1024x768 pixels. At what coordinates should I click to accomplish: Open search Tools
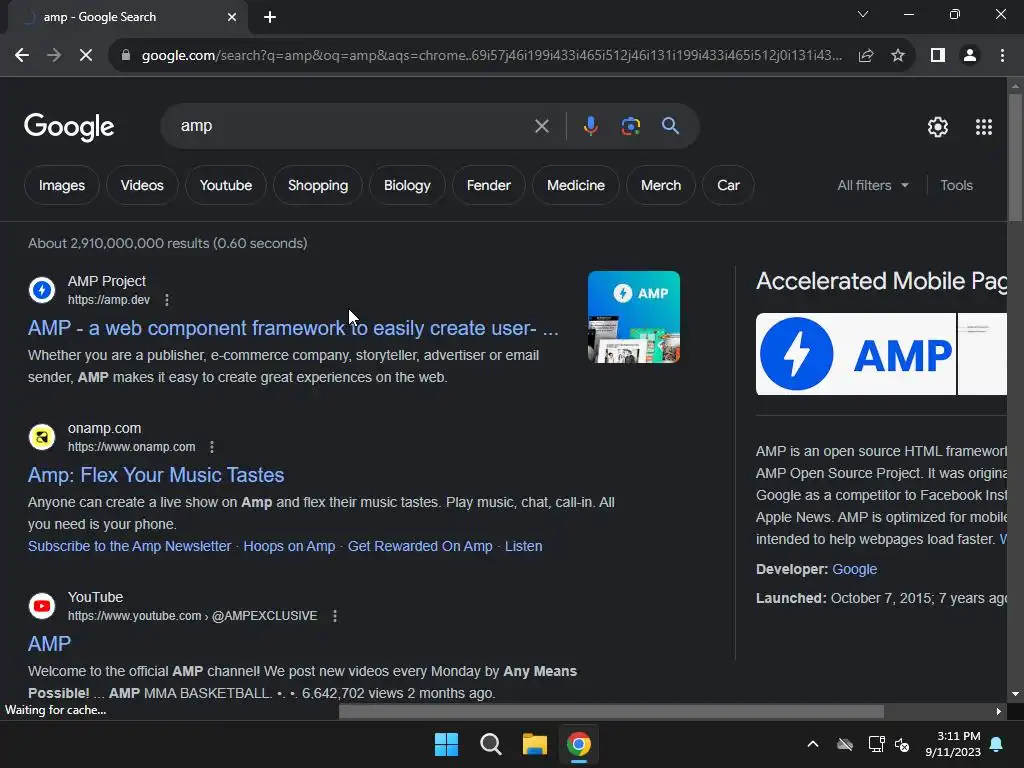[x=956, y=185]
